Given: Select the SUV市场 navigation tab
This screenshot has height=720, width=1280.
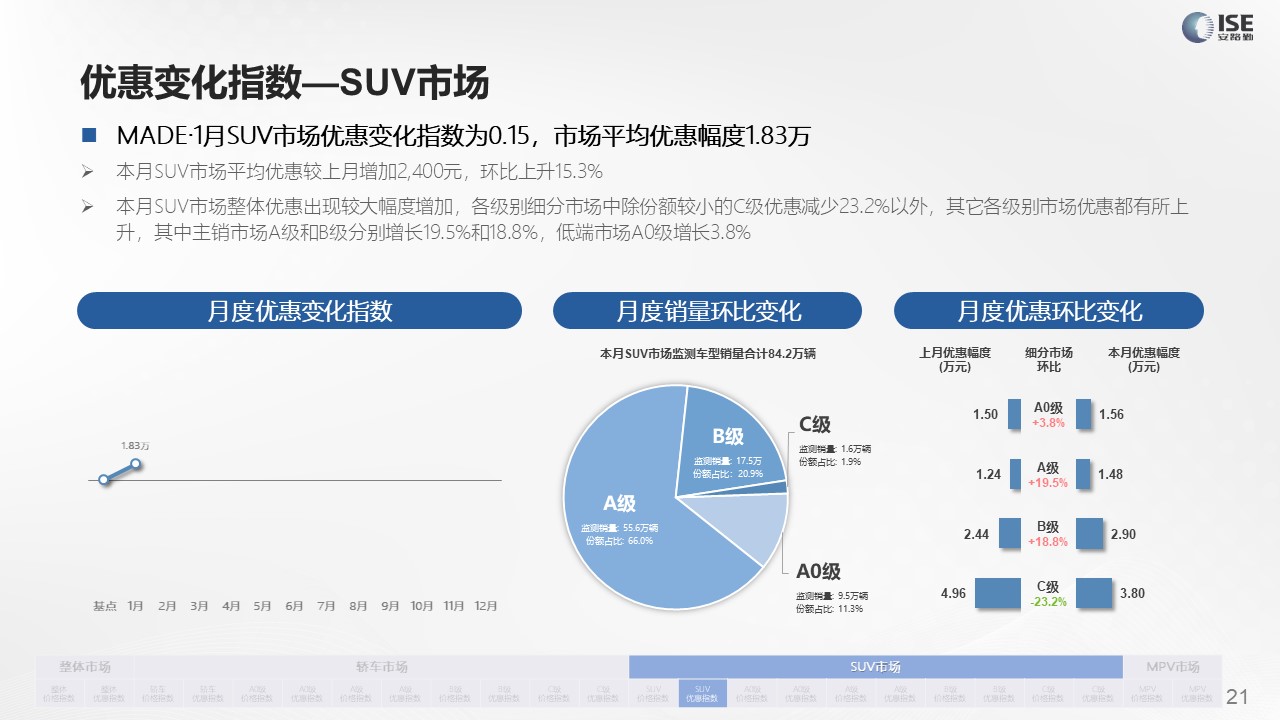Looking at the screenshot, I should [x=875, y=667].
